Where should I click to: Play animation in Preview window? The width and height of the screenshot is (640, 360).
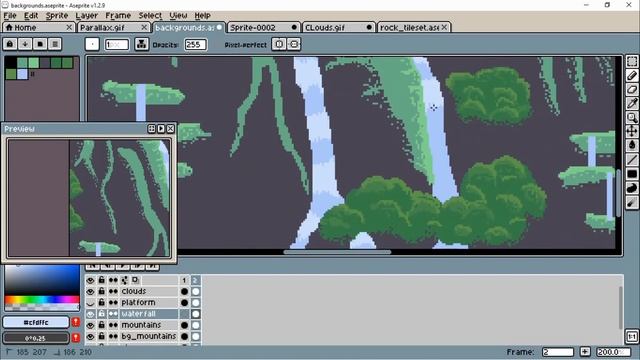[x=161, y=129]
